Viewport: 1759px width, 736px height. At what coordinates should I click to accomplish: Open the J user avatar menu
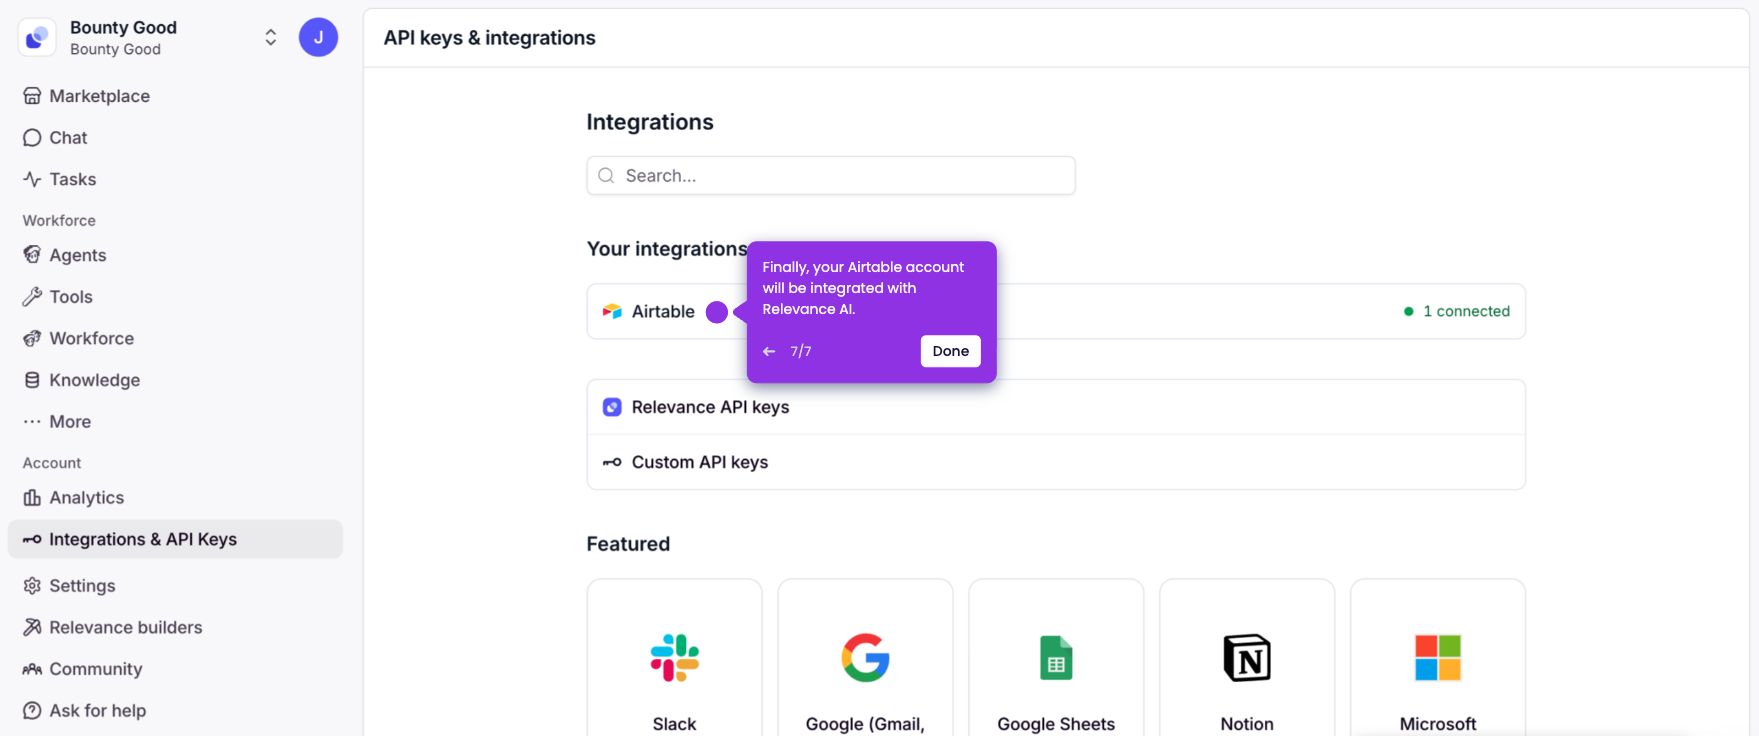(318, 37)
